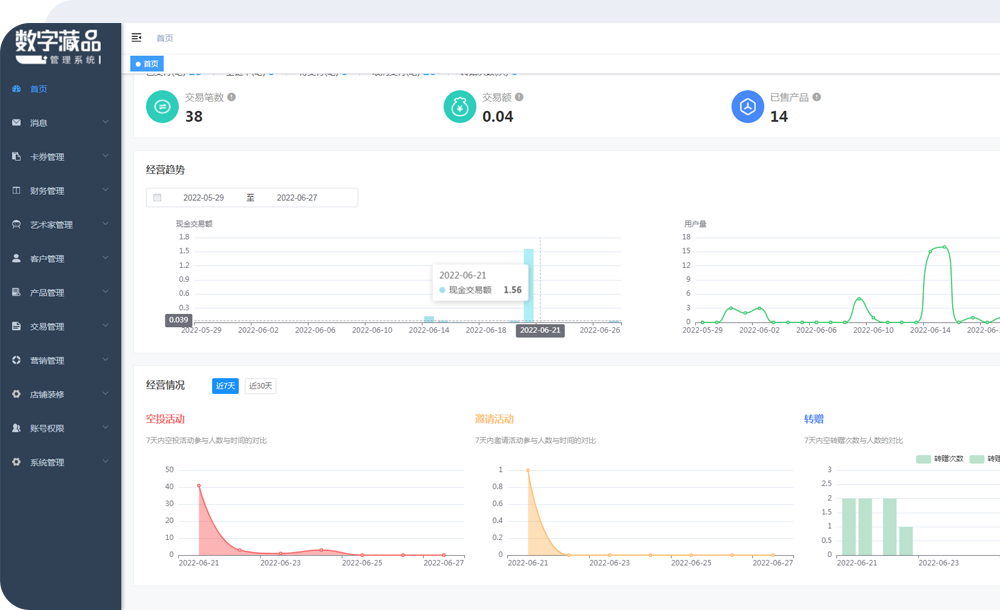The image size is (1000, 610).
Task: Click the 已售产品 blue hexagon icon
Action: coord(747,107)
